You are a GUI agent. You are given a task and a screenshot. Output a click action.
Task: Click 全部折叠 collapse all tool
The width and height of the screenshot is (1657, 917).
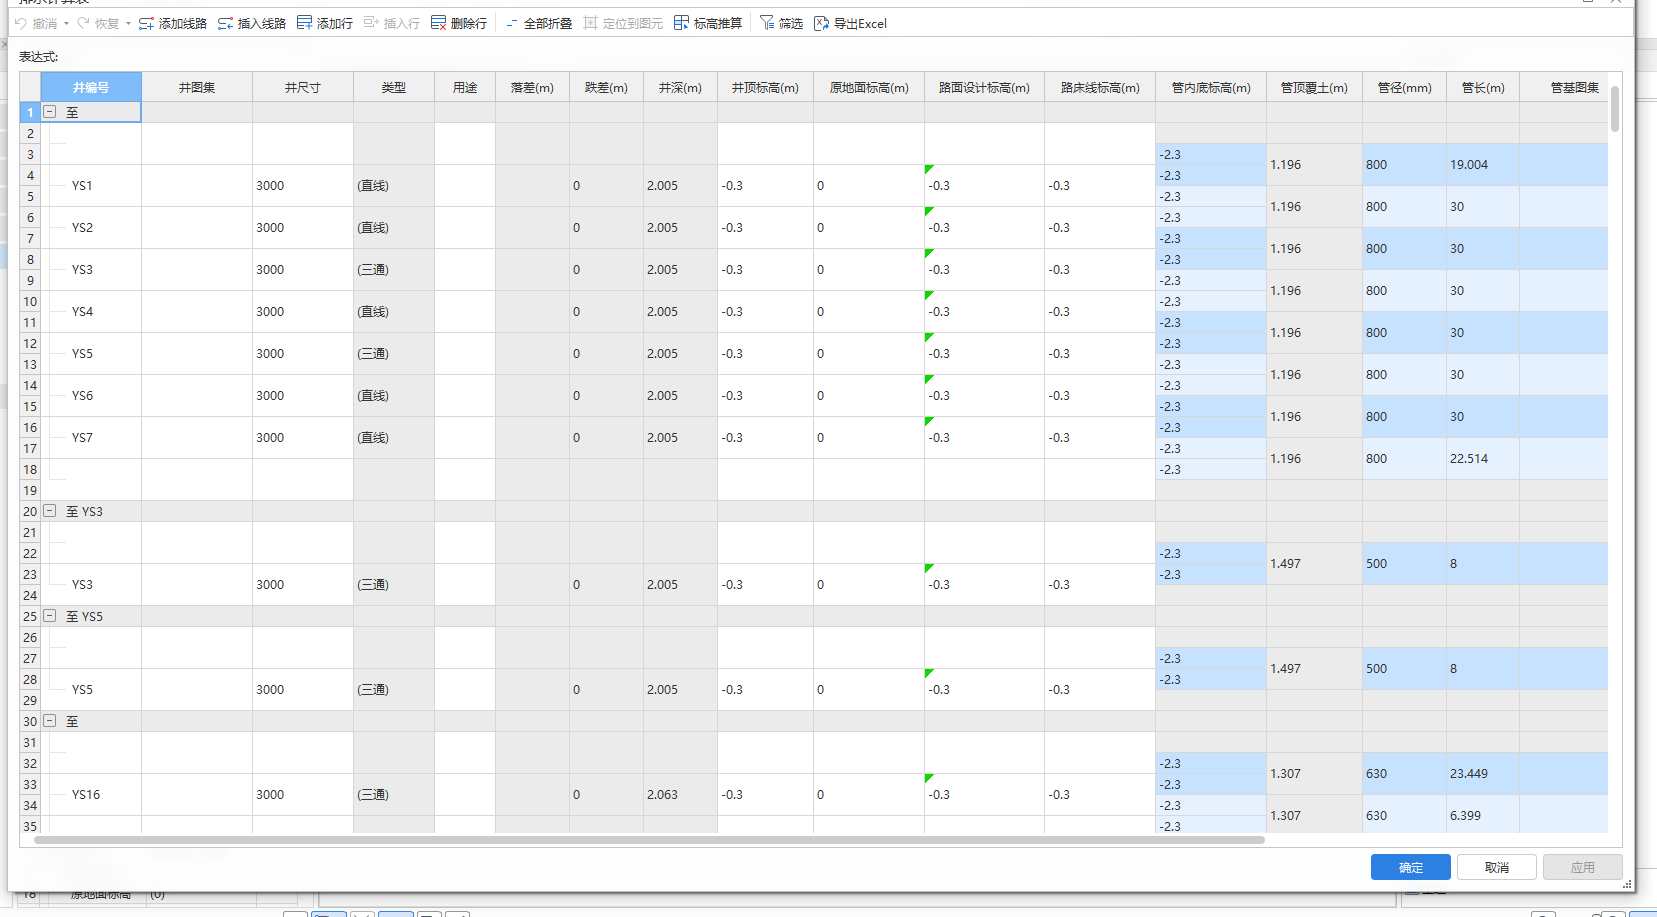tap(538, 23)
